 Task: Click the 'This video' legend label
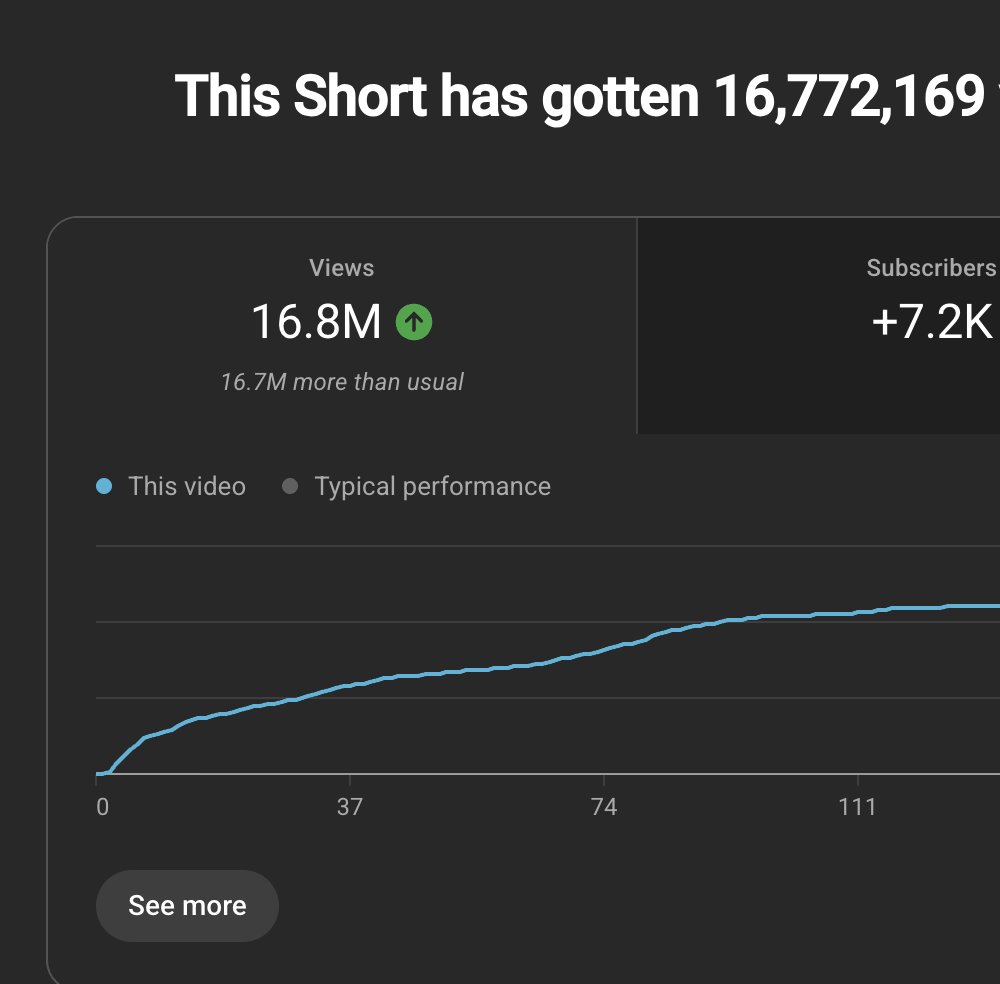pyautogui.click(x=187, y=486)
